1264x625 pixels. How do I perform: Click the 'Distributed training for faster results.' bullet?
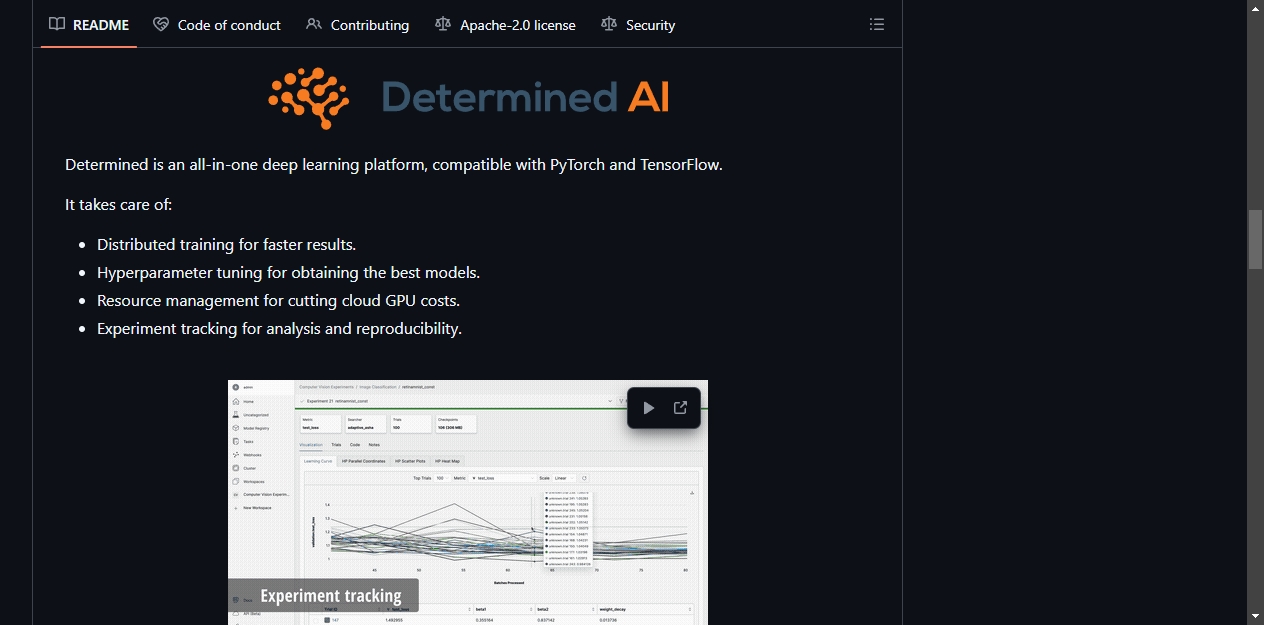point(226,244)
